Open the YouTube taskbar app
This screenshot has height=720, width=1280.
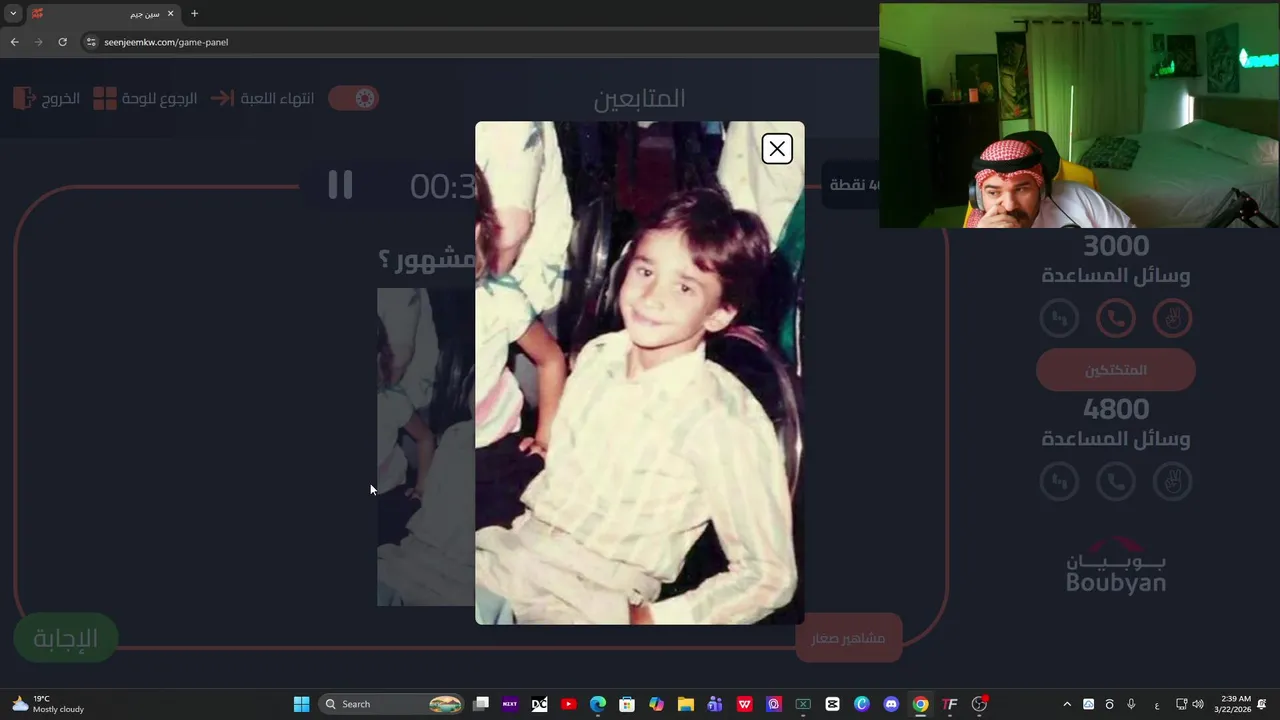coord(569,704)
